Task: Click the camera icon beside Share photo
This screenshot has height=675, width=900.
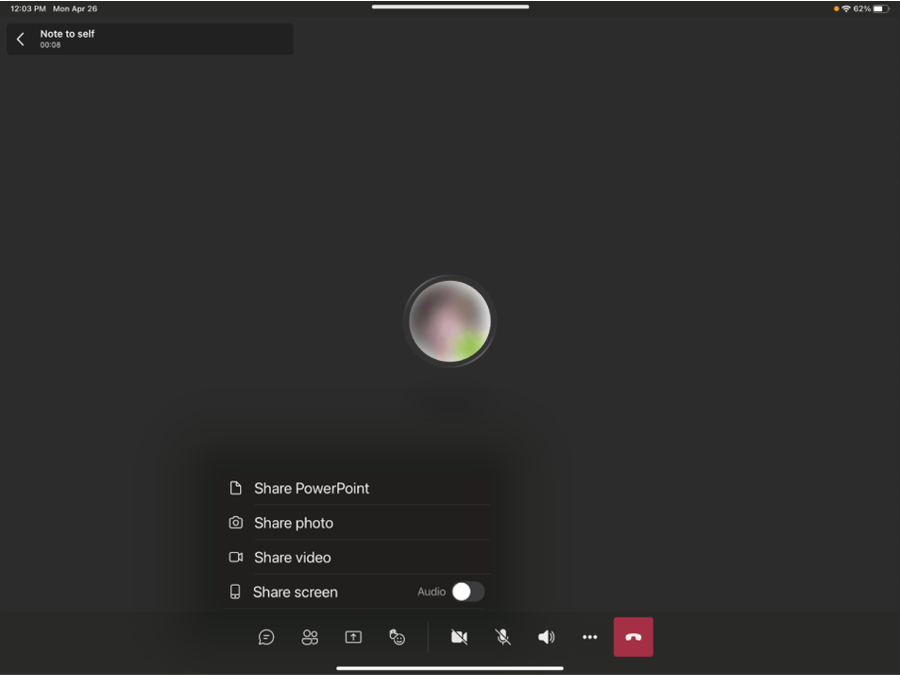Action: click(236, 523)
